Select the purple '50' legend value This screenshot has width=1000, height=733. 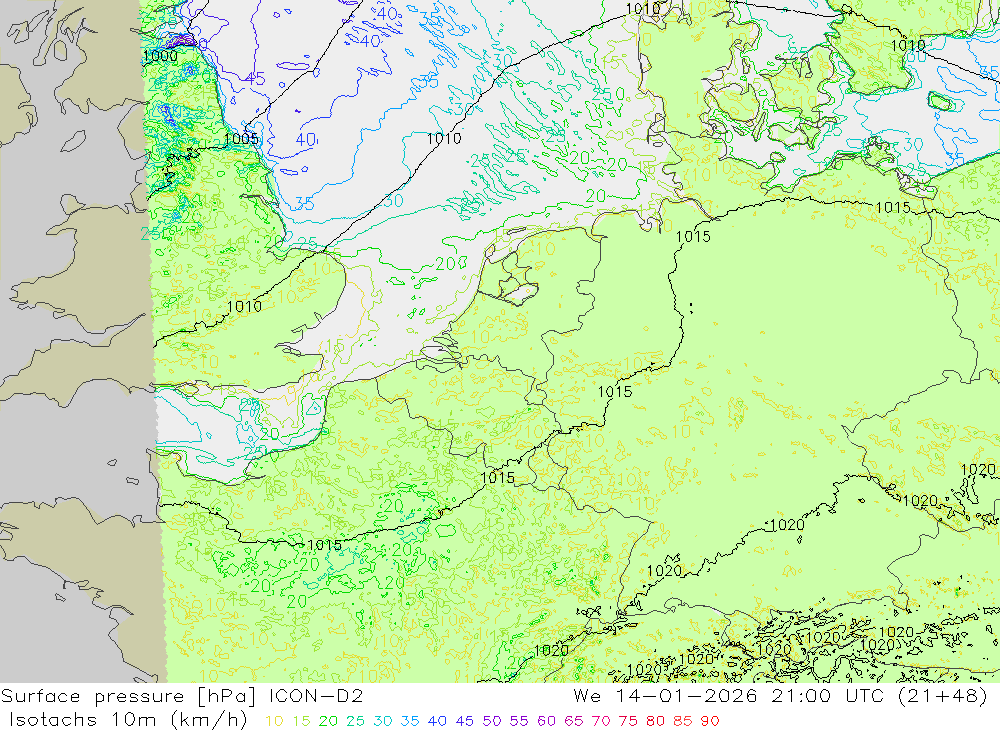(x=492, y=721)
